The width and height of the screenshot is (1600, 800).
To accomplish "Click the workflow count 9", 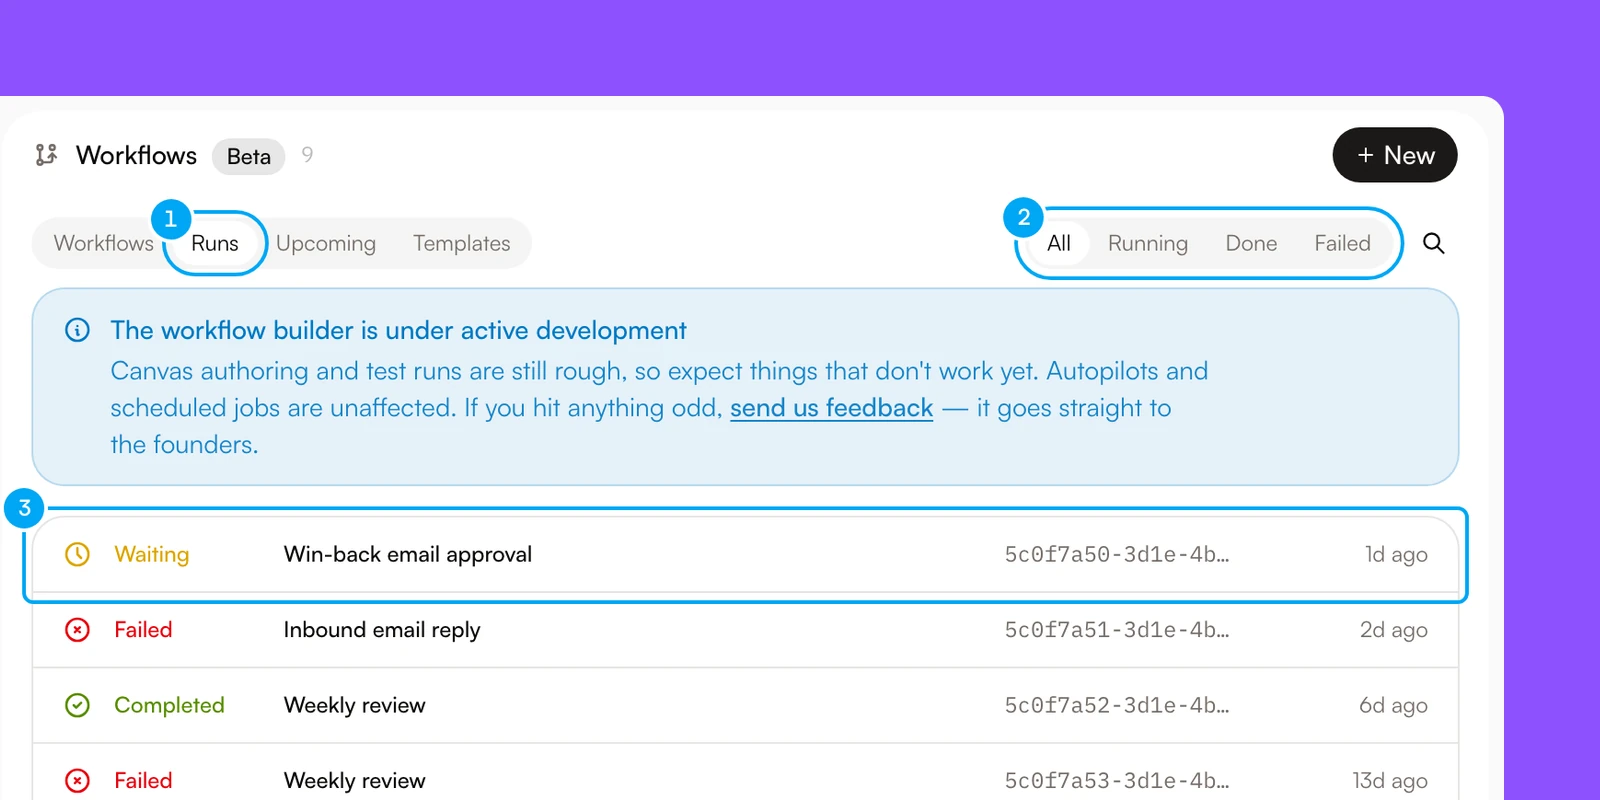I will click(307, 155).
